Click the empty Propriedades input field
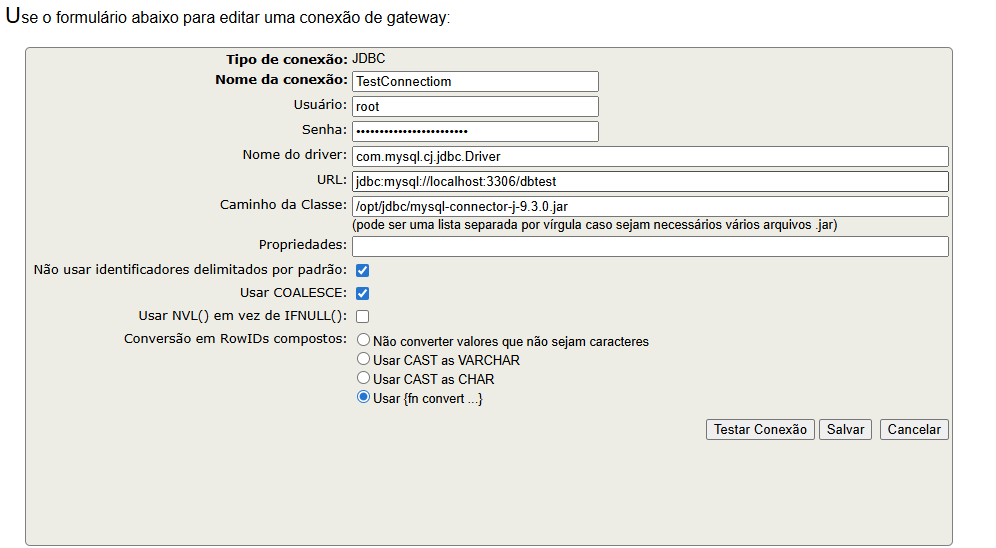 coord(649,246)
